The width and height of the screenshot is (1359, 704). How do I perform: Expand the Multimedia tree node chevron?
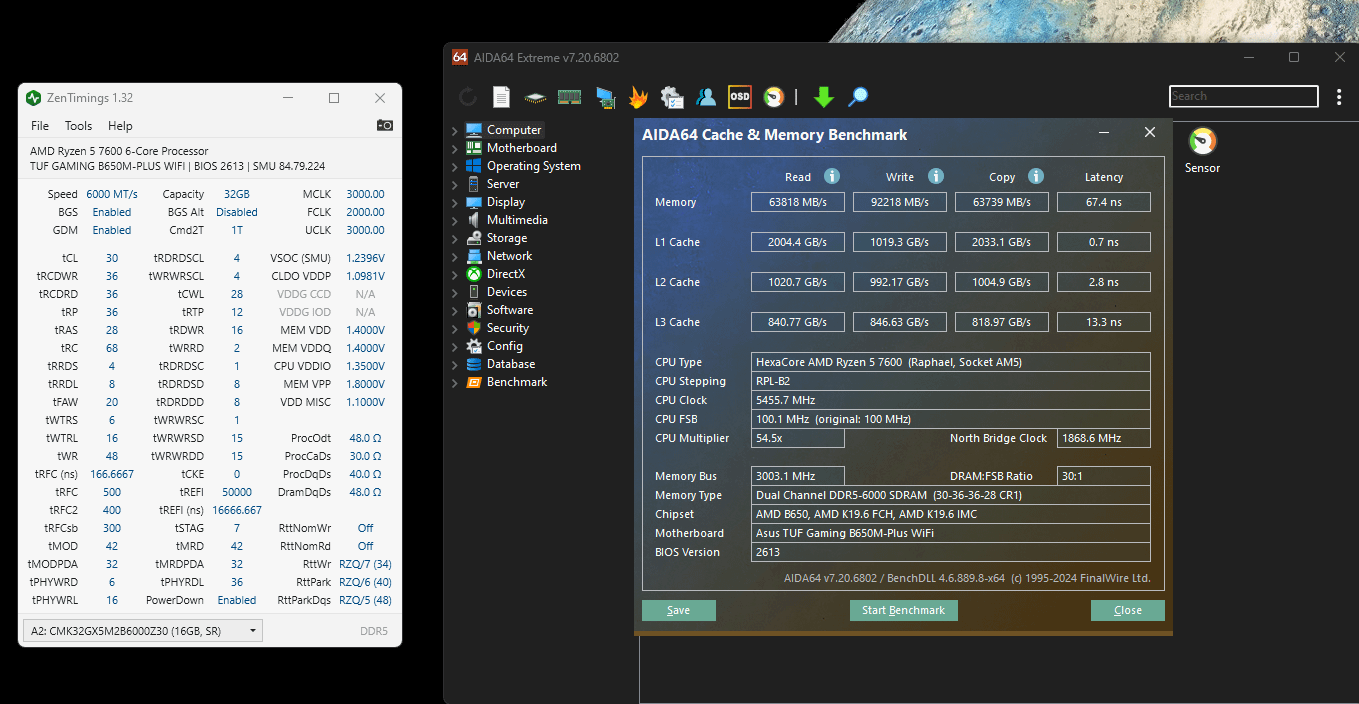click(x=454, y=221)
